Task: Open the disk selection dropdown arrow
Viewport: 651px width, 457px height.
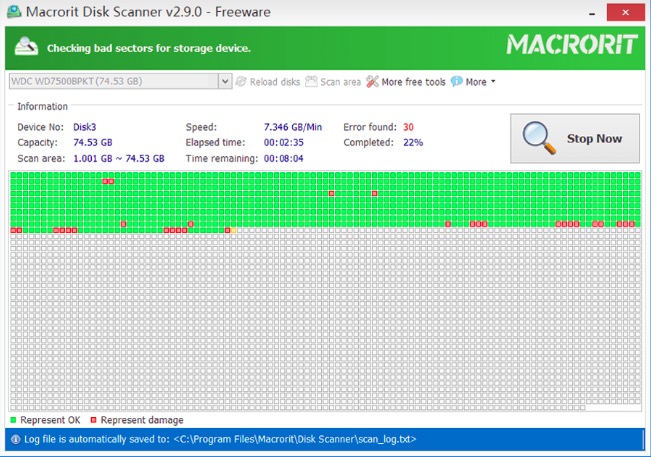Action: tap(225, 81)
